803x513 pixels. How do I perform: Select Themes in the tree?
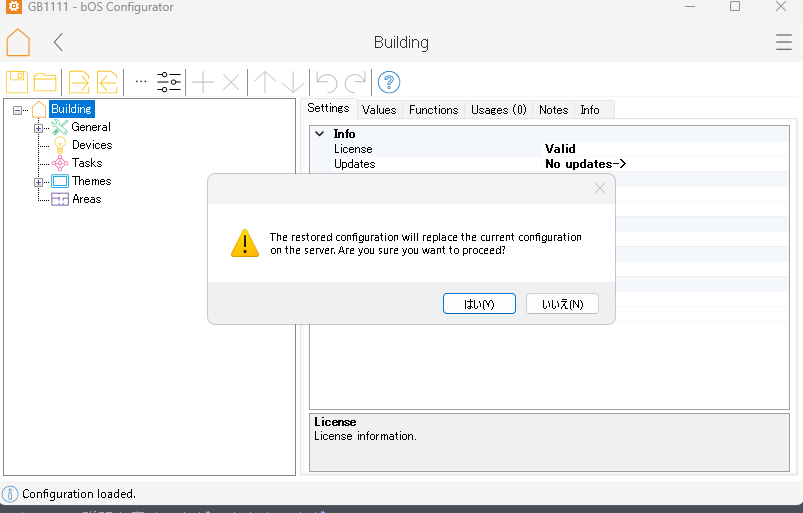[91, 181]
